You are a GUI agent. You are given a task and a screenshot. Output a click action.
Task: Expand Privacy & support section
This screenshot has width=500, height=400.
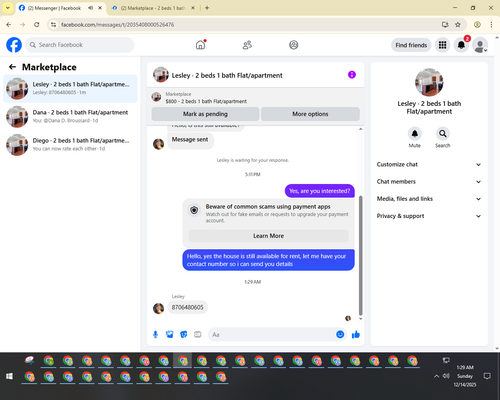point(429,216)
